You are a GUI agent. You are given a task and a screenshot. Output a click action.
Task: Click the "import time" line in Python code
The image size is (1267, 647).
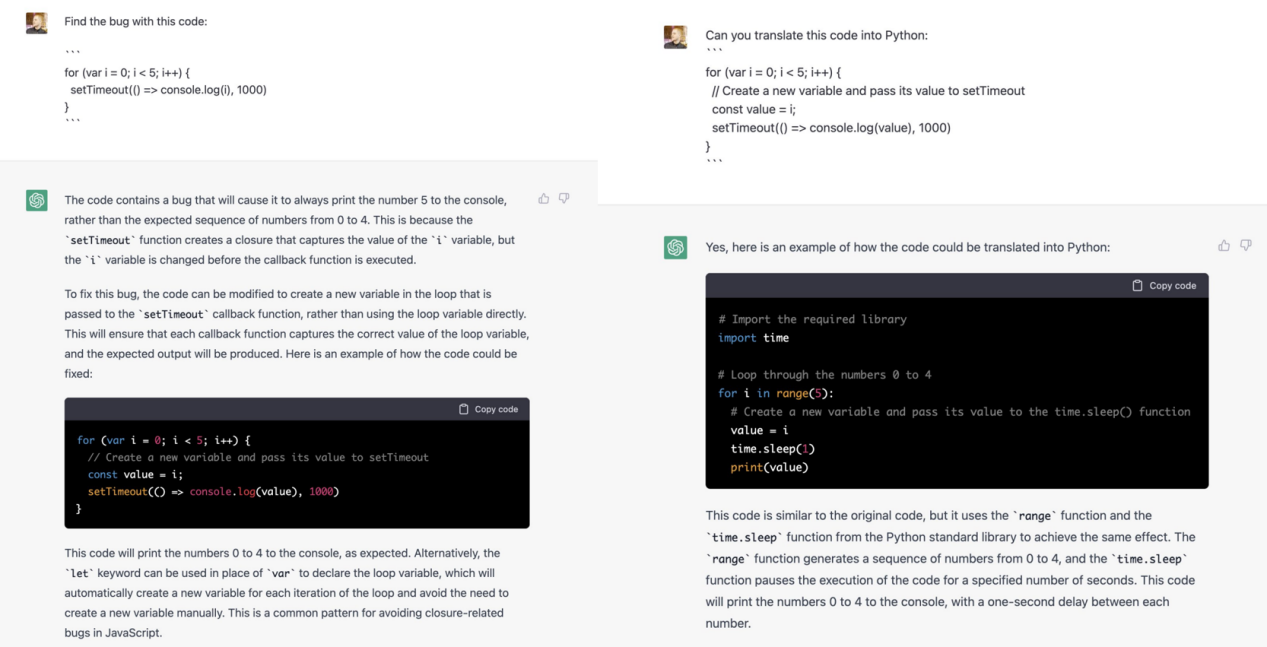point(753,338)
